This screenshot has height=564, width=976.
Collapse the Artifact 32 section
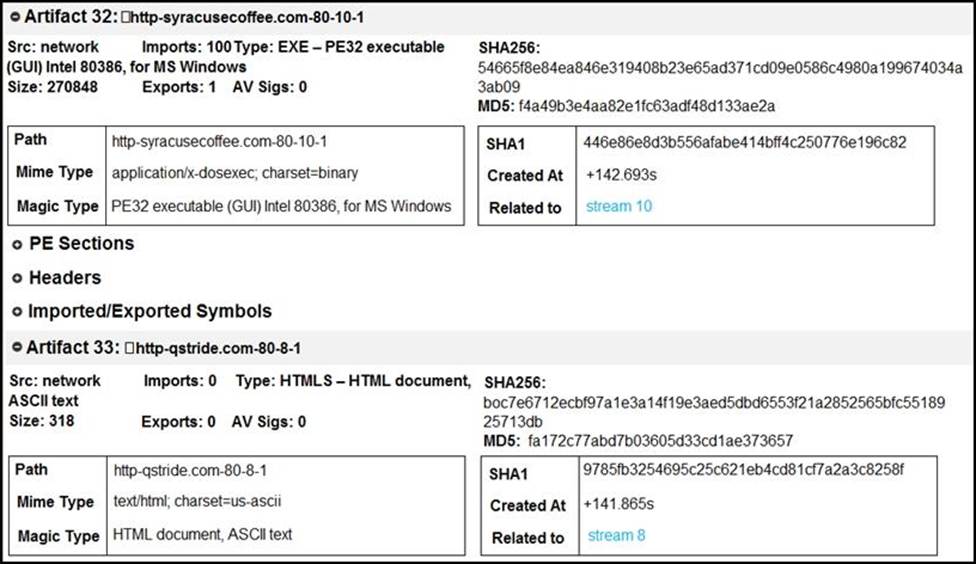coord(15,17)
